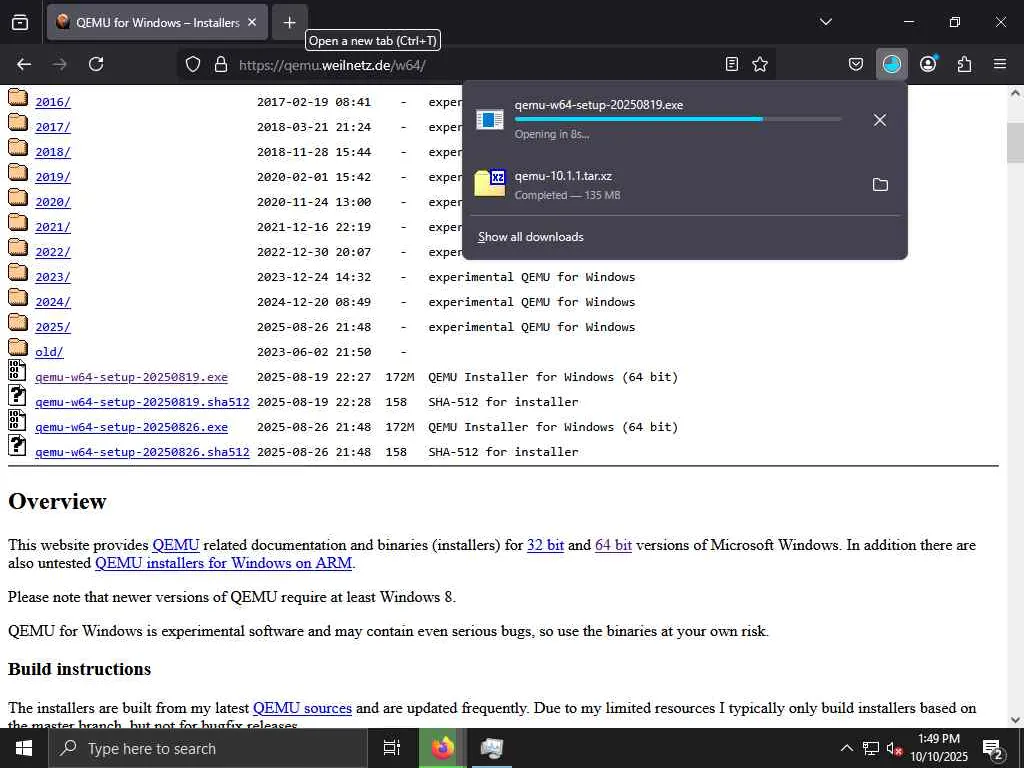
Task: Click the qemu-w64-setup-20250819.exe download entry
Action: pyautogui.click(x=663, y=120)
